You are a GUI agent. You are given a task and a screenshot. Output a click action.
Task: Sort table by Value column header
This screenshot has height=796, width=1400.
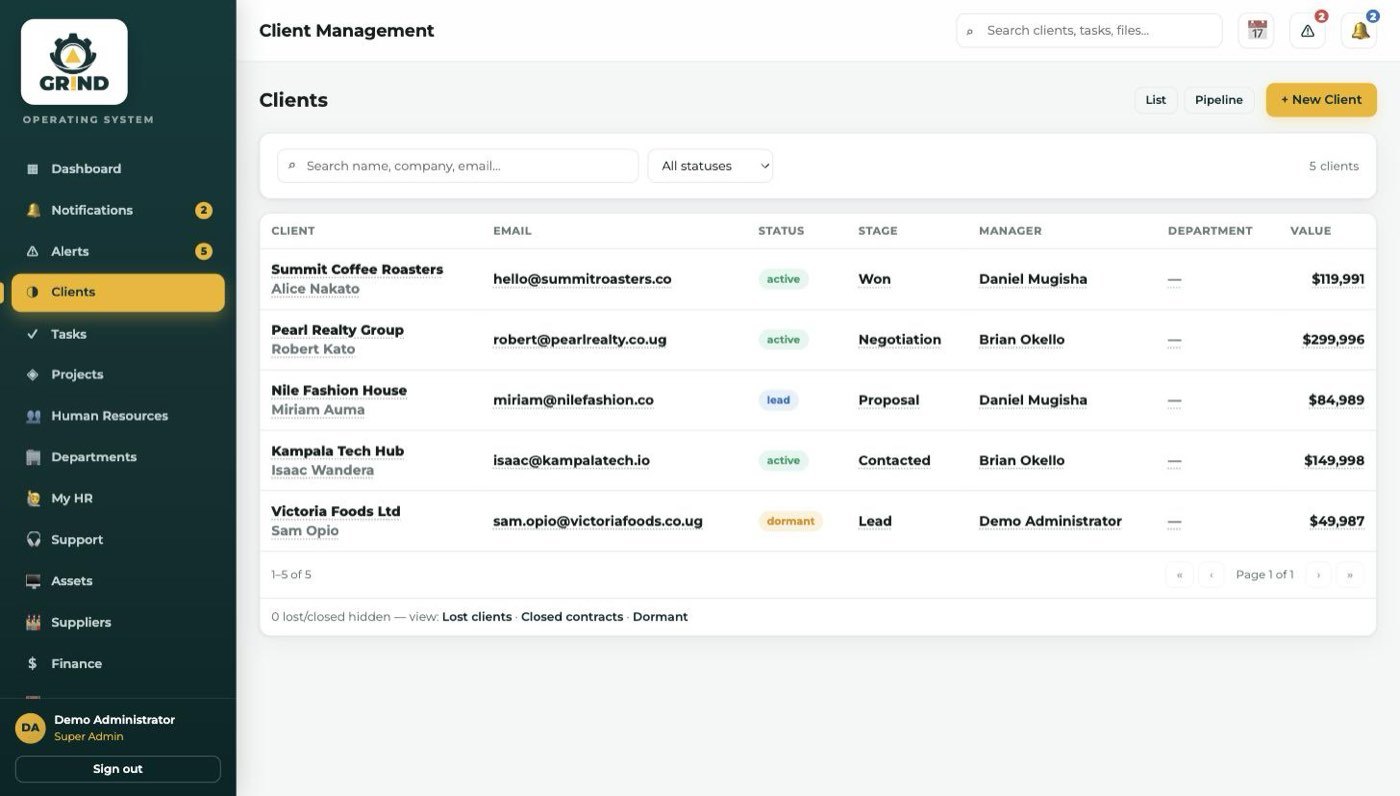tap(1310, 231)
